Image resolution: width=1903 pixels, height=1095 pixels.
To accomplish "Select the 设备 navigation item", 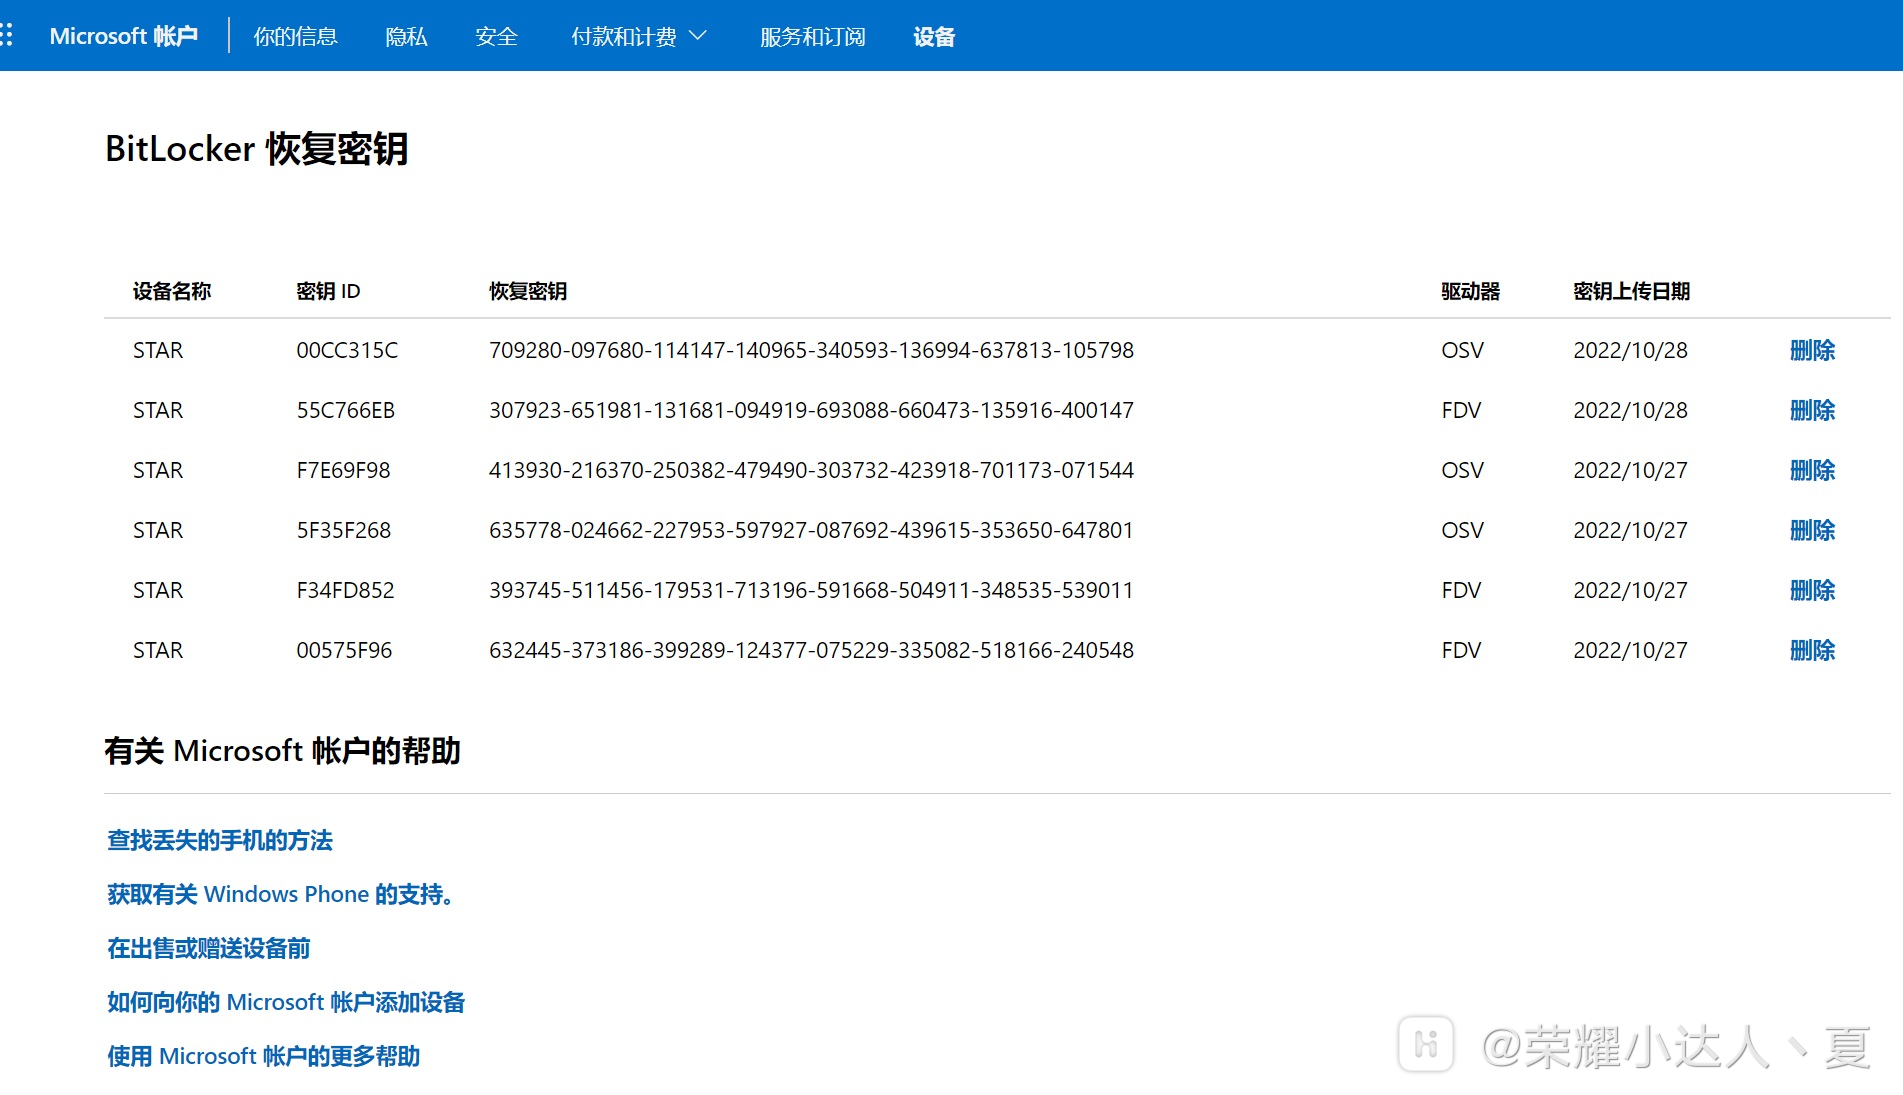I will point(932,36).
